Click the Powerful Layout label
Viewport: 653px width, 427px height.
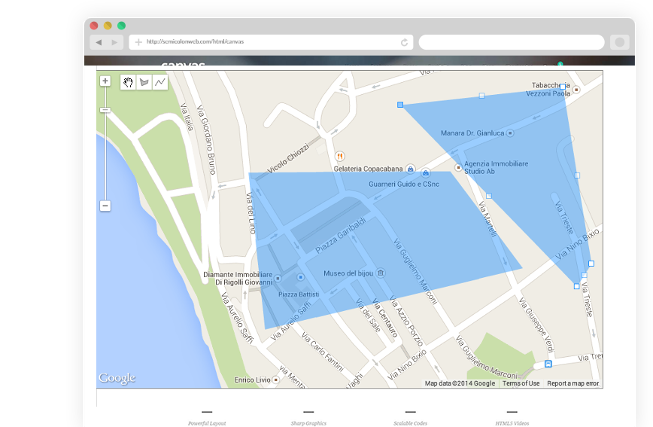click(x=207, y=423)
